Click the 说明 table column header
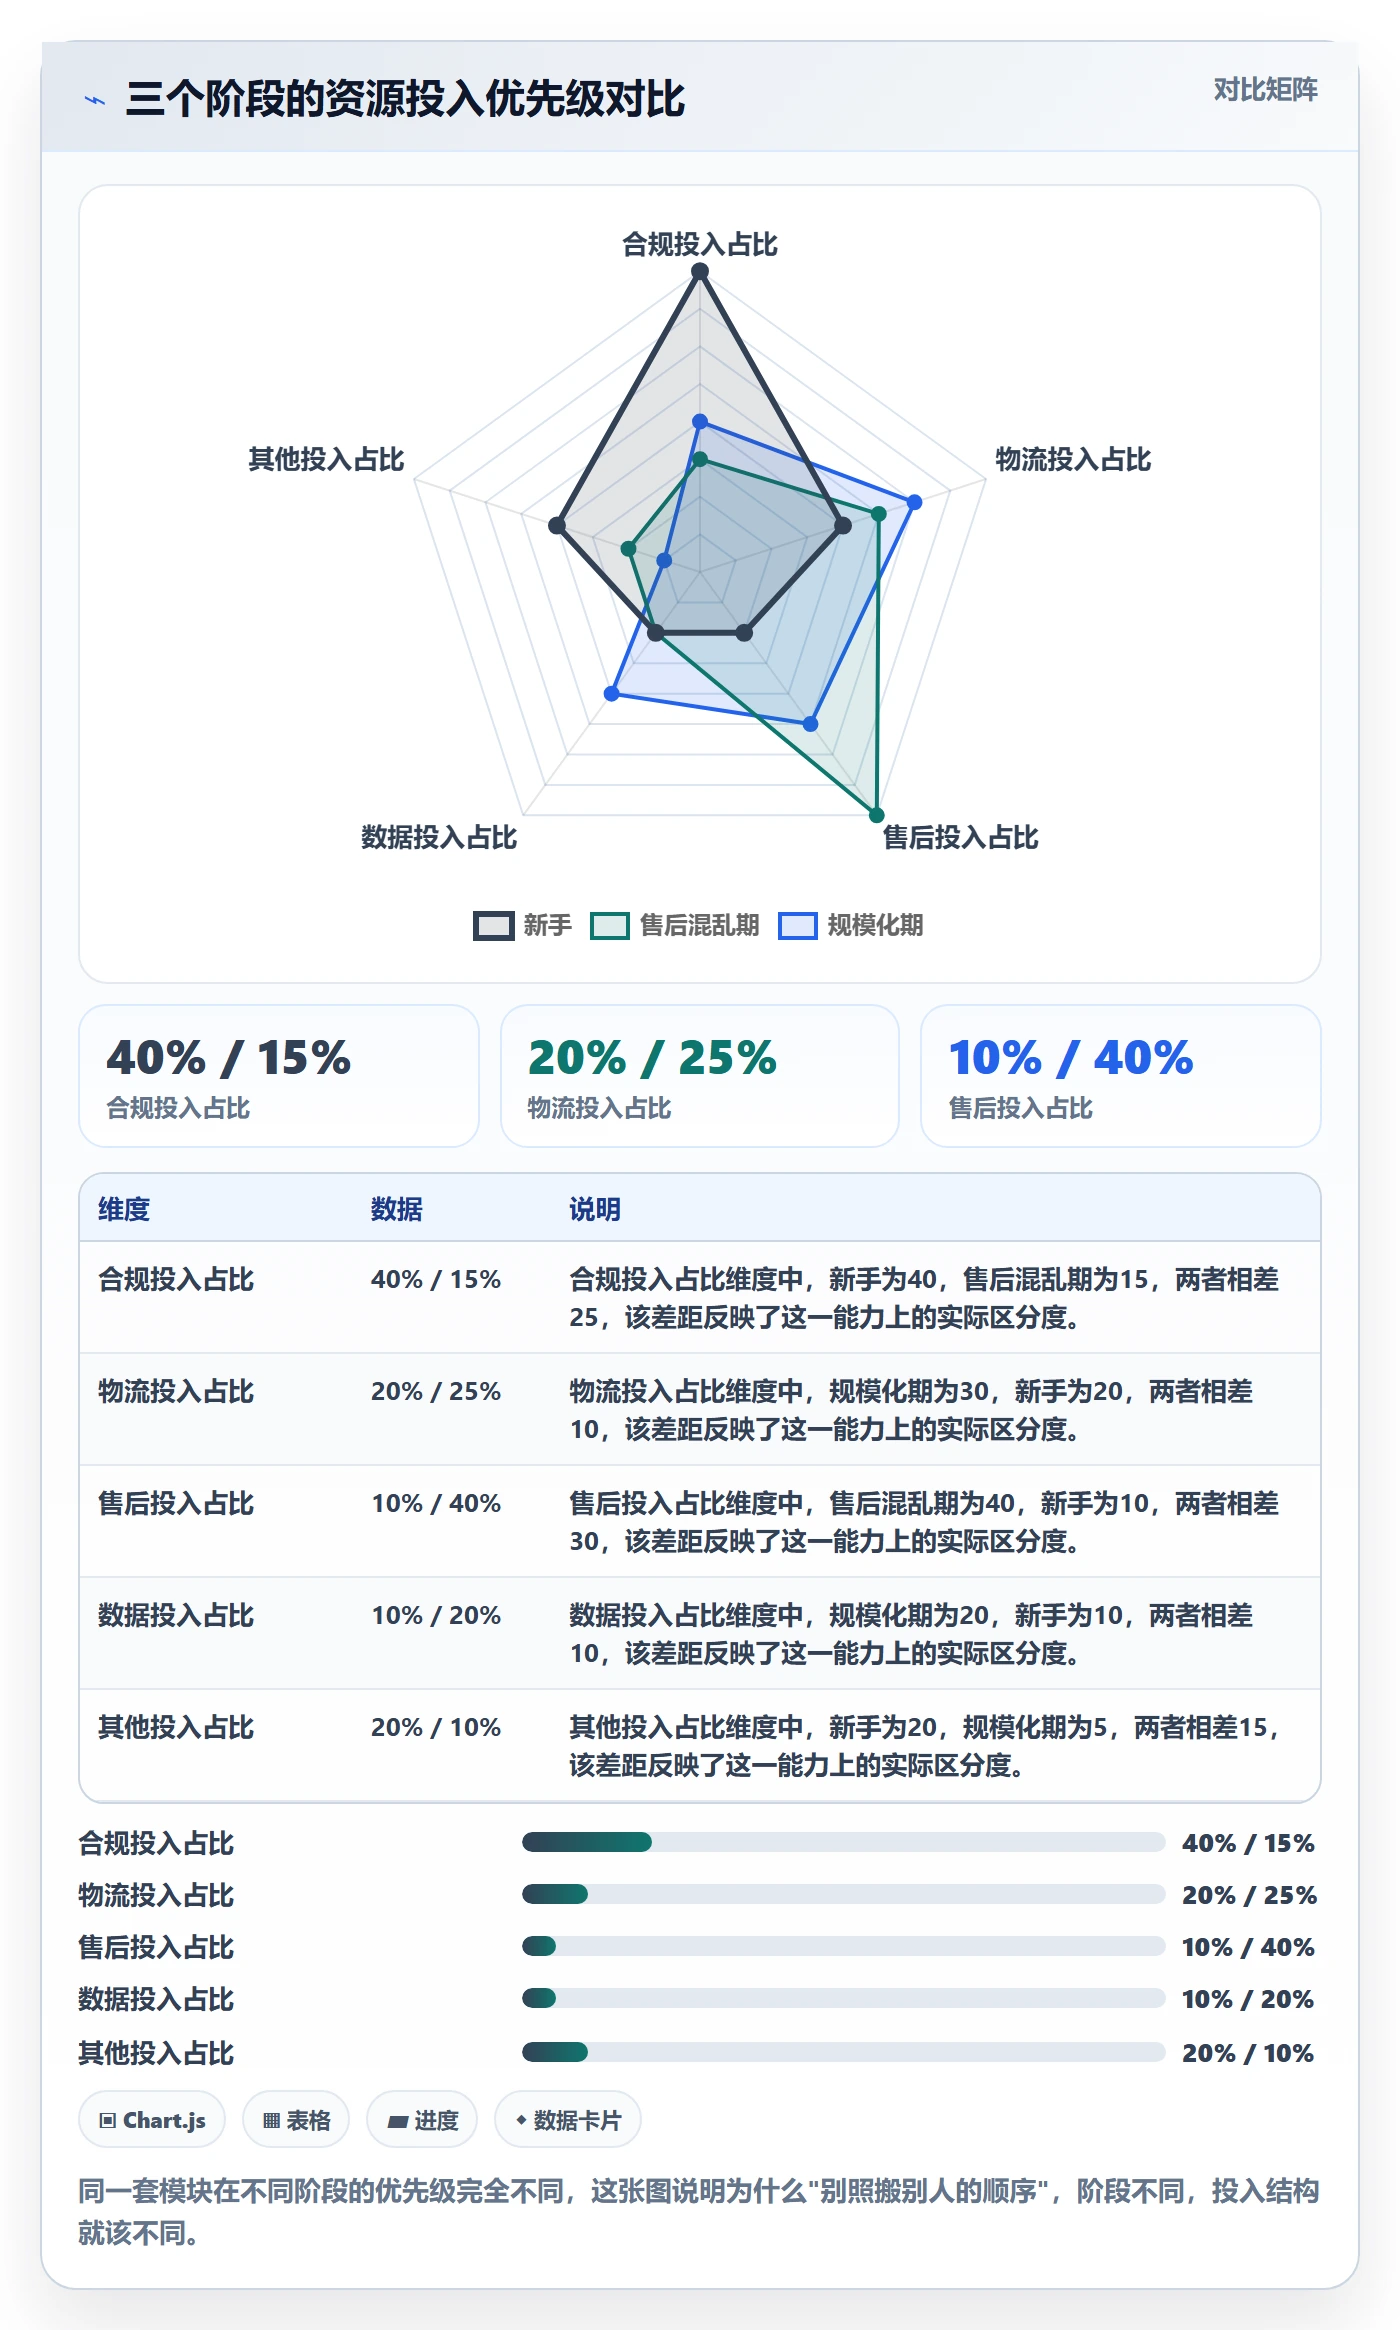The height and width of the screenshot is (2330, 1400). coord(595,1209)
